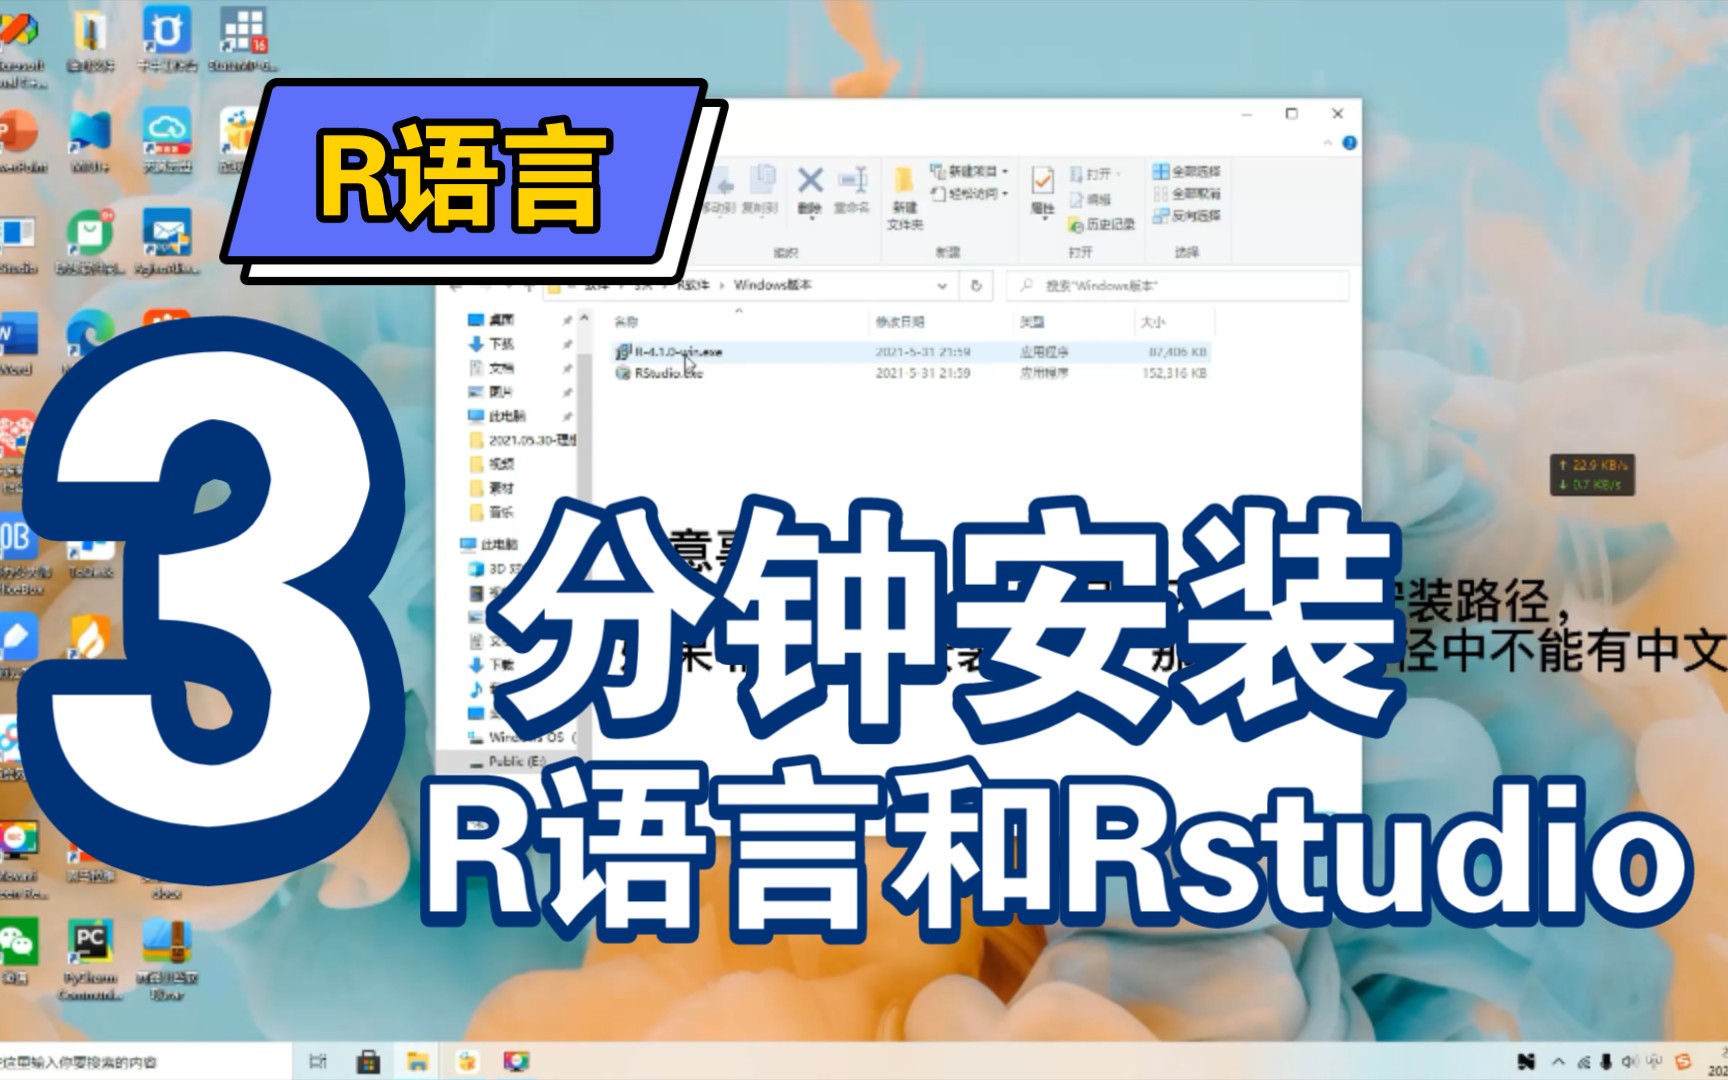Click the refresh icon next to the address bar
Viewport: 1728px width, 1080px height.
[976, 287]
